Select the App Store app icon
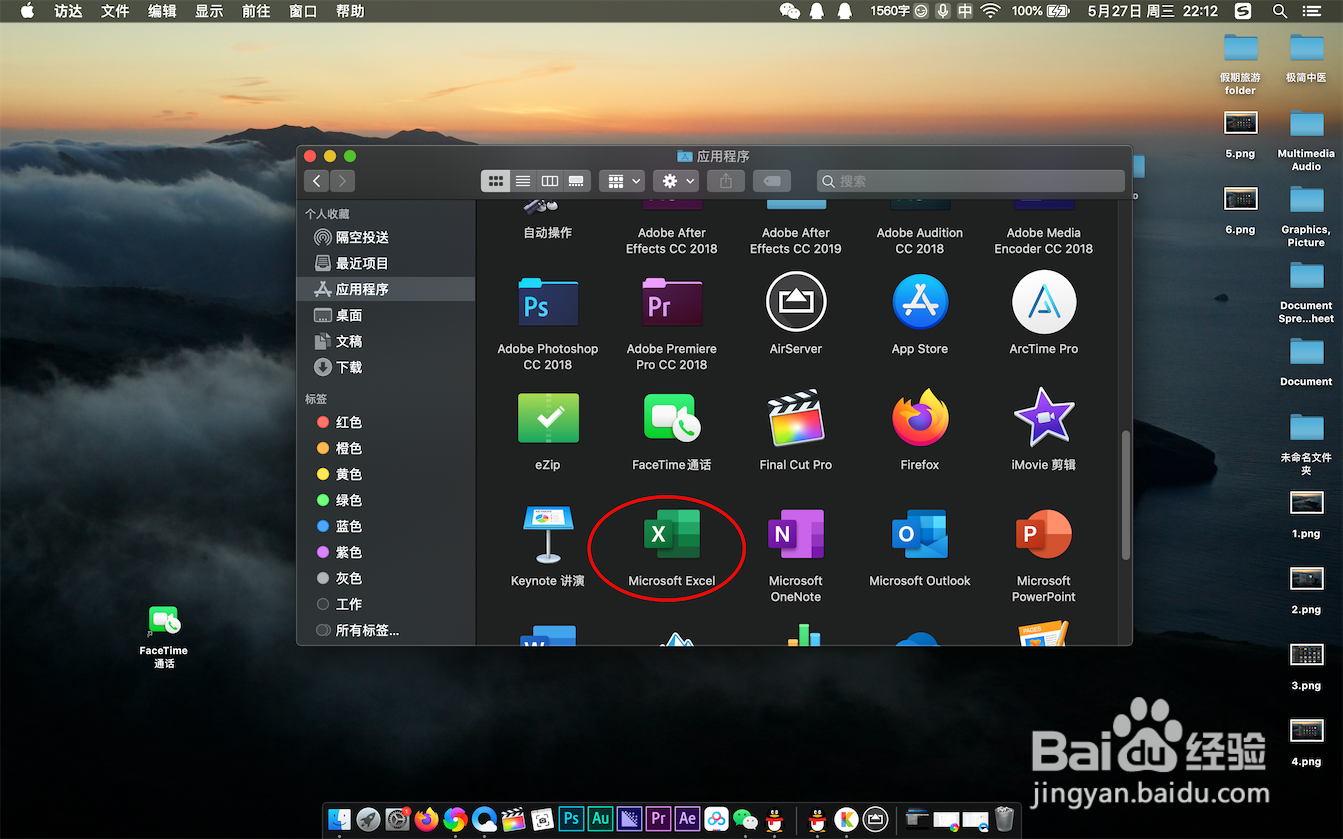The width and height of the screenshot is (1343, 839). point(920,302)
